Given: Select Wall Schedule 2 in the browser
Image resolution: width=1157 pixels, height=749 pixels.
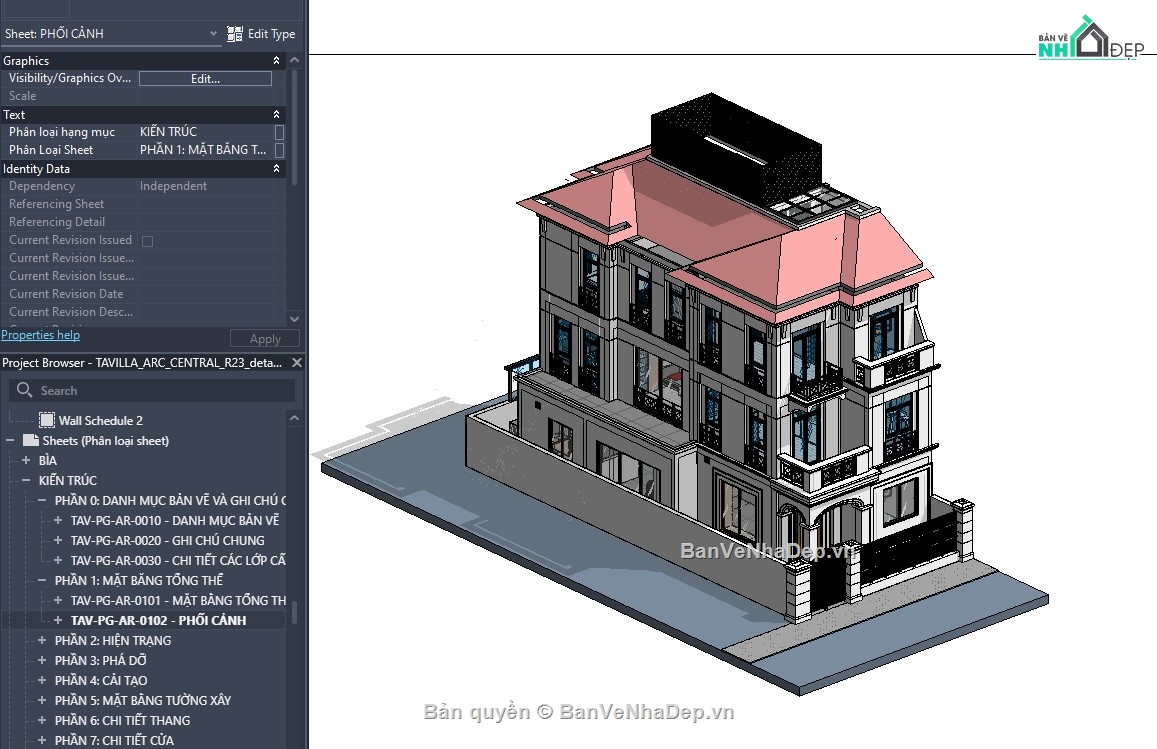Looking at the screenshot, I should coord(100,421).
